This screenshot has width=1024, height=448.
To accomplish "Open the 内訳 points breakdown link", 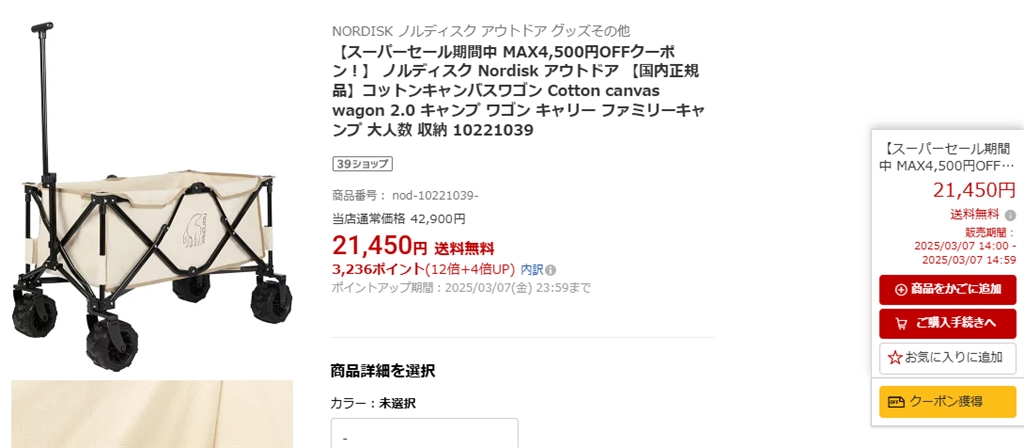I will pos(532,269).
